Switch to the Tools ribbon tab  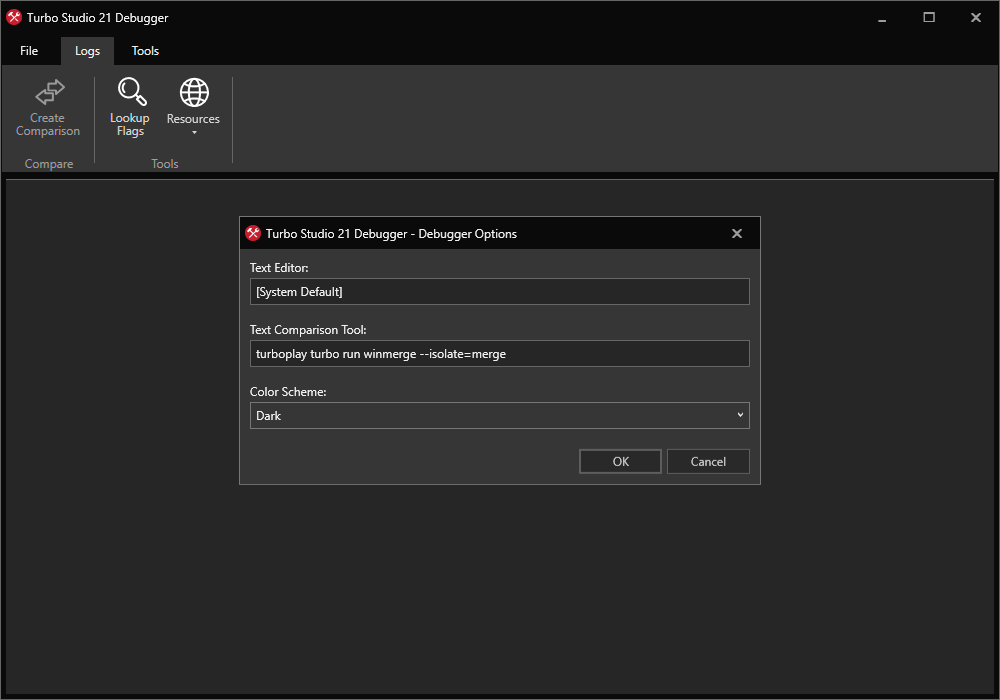coord(145,51)
